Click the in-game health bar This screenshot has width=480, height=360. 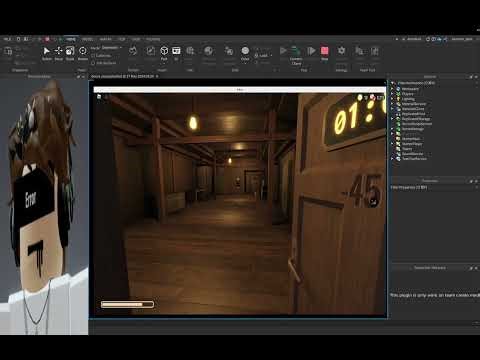pos(127,304)
